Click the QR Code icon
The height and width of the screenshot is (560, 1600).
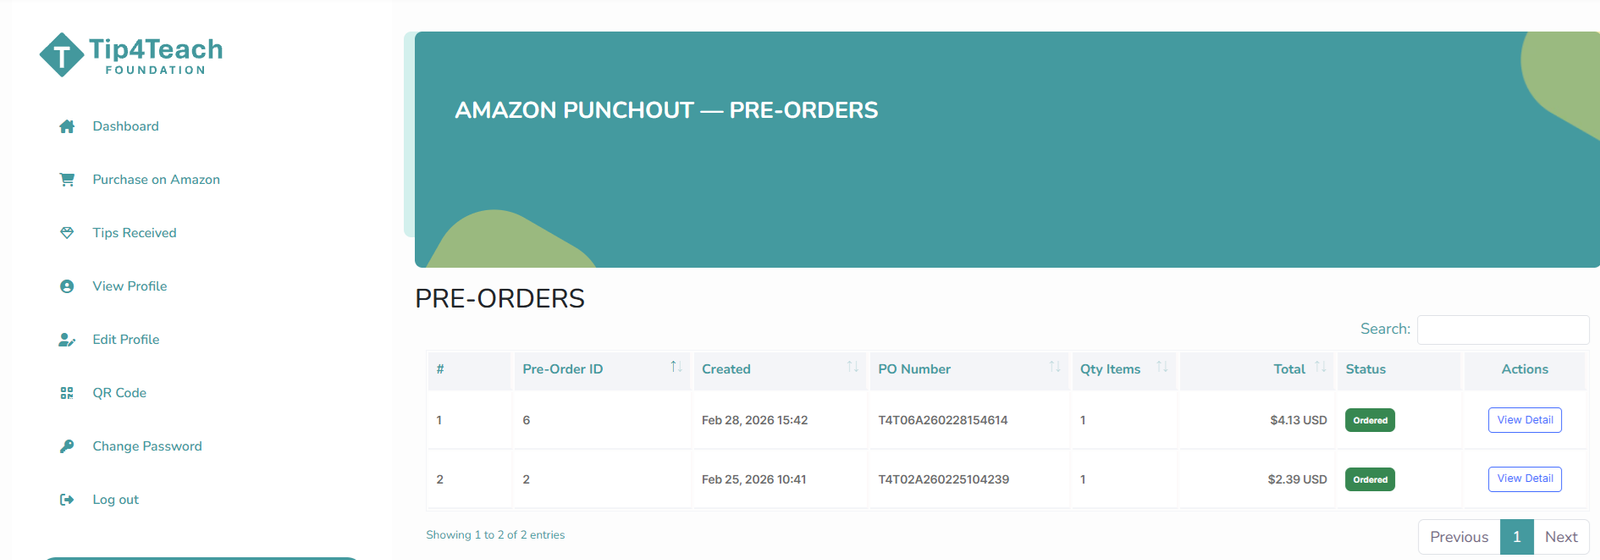tap(67, 393)
